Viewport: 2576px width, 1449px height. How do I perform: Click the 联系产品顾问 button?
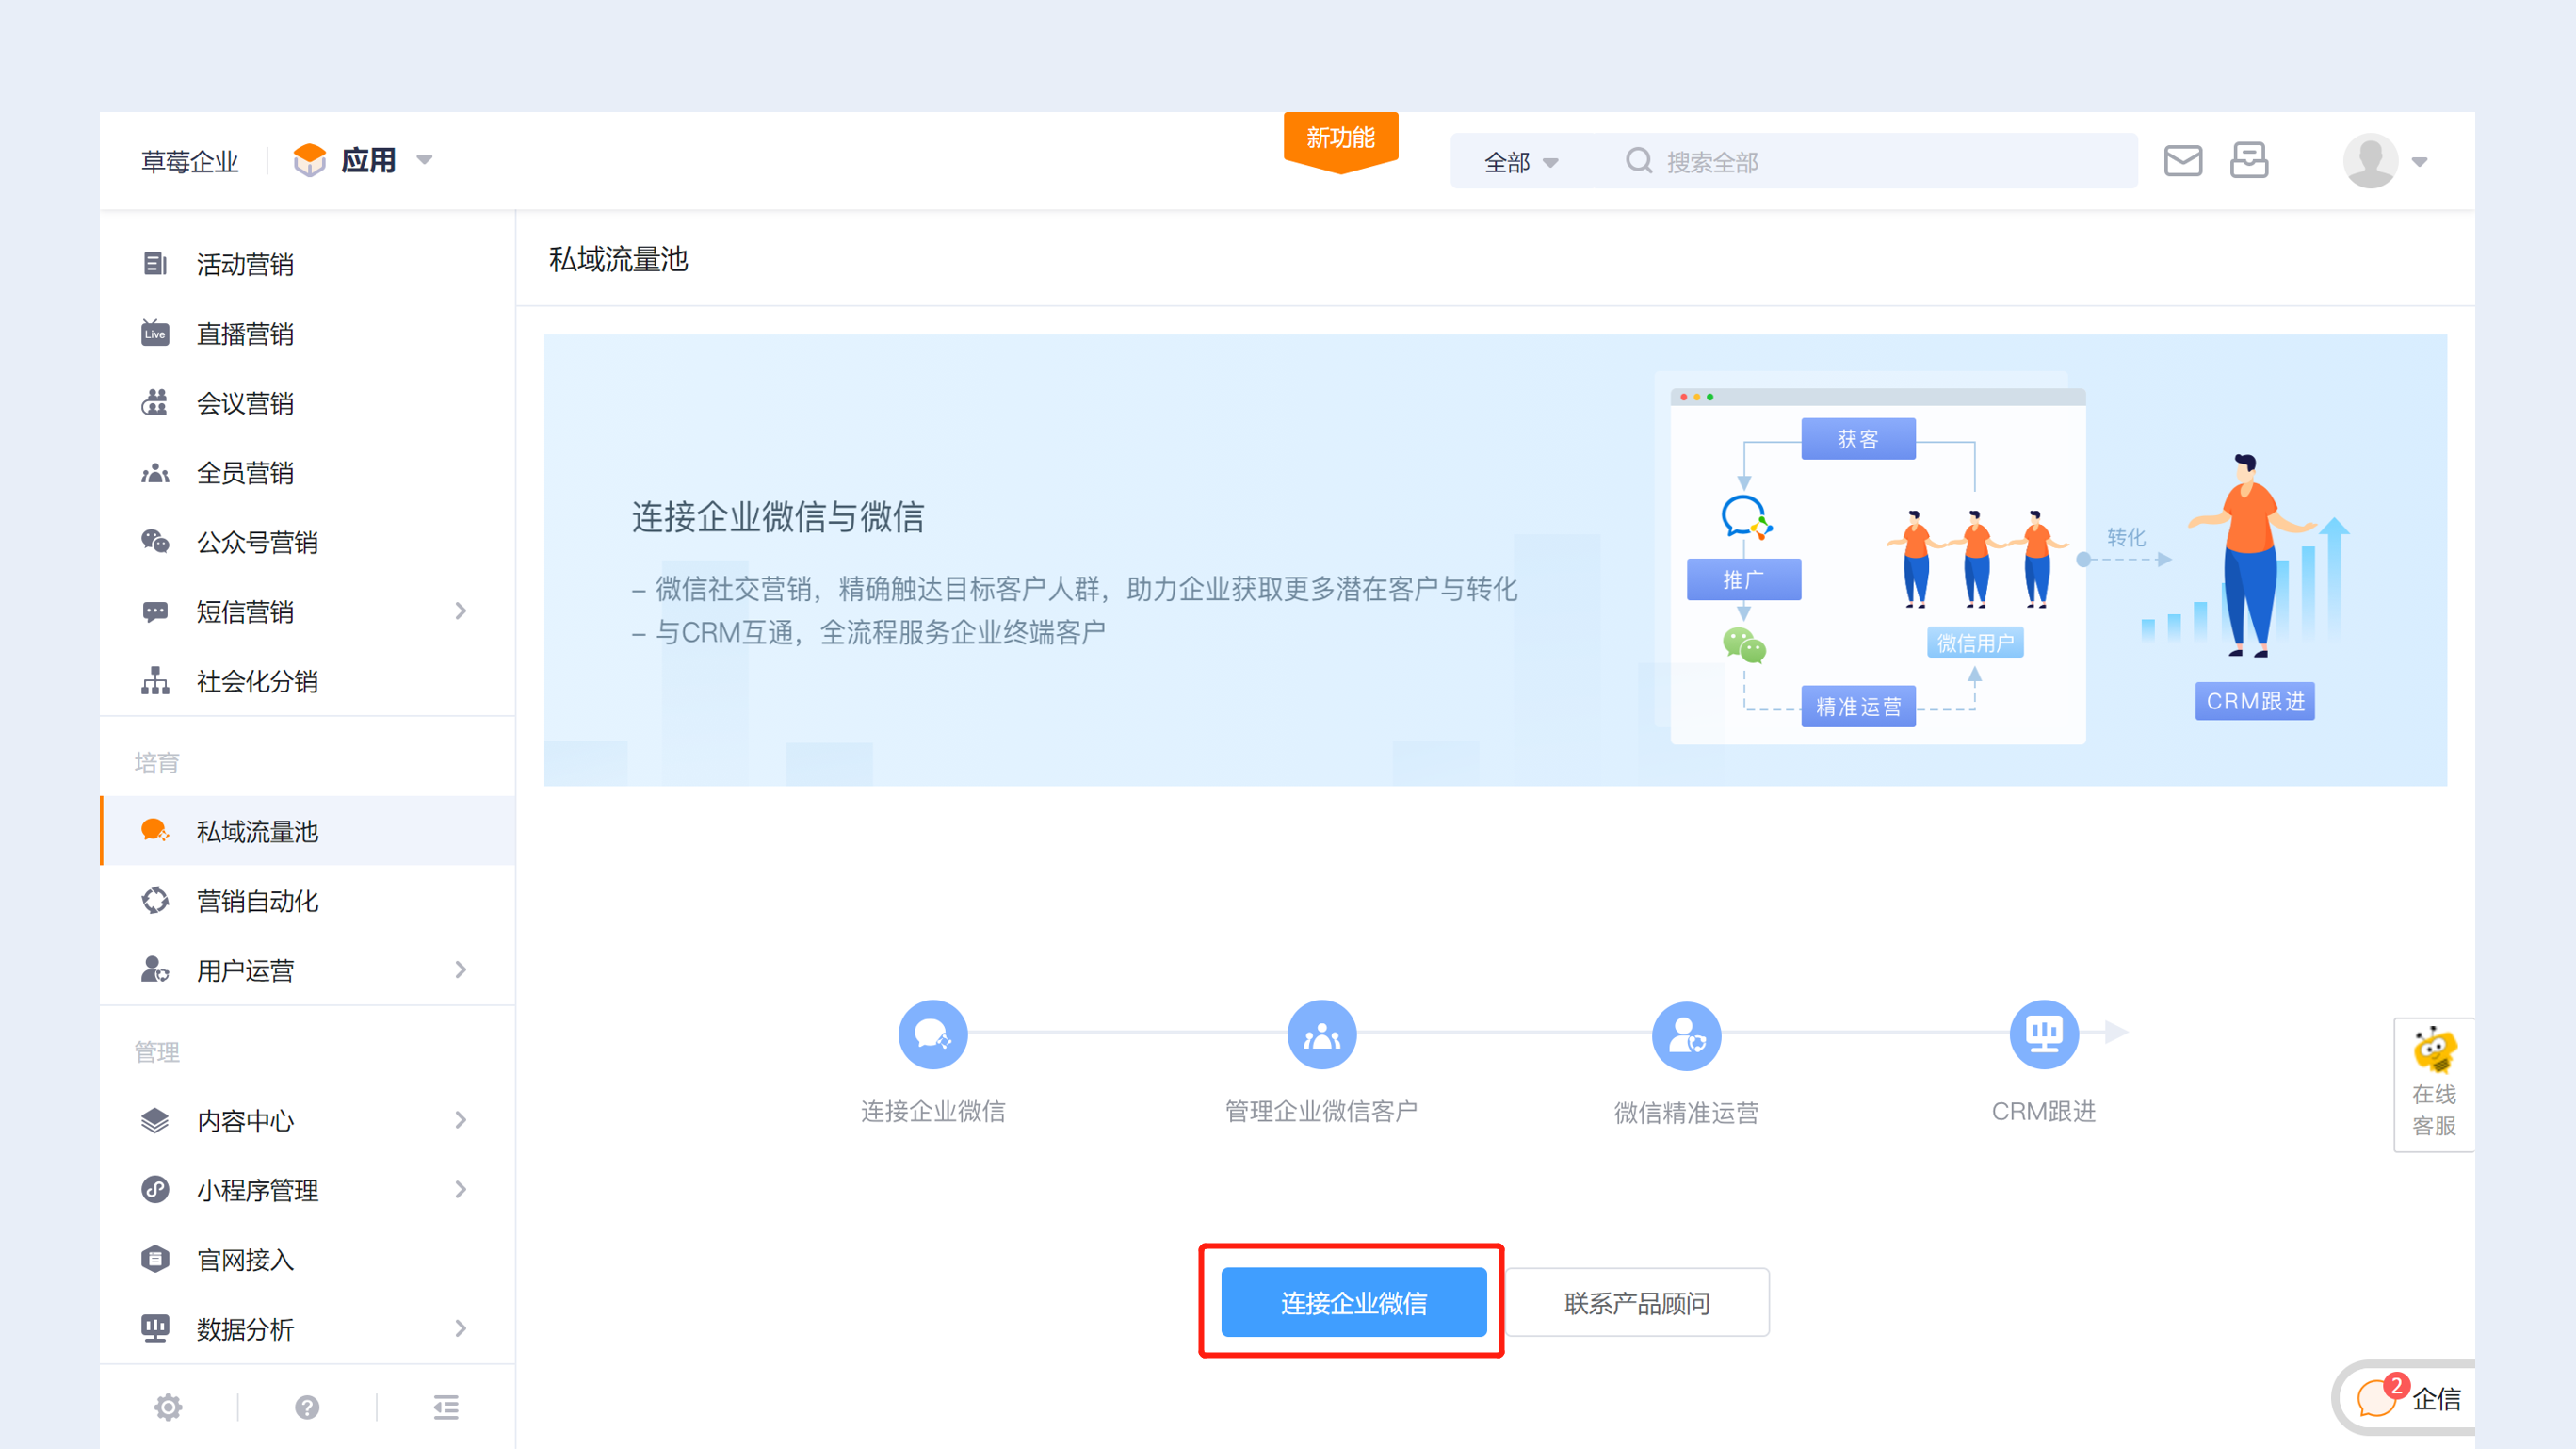(x=1637, y=1302)
